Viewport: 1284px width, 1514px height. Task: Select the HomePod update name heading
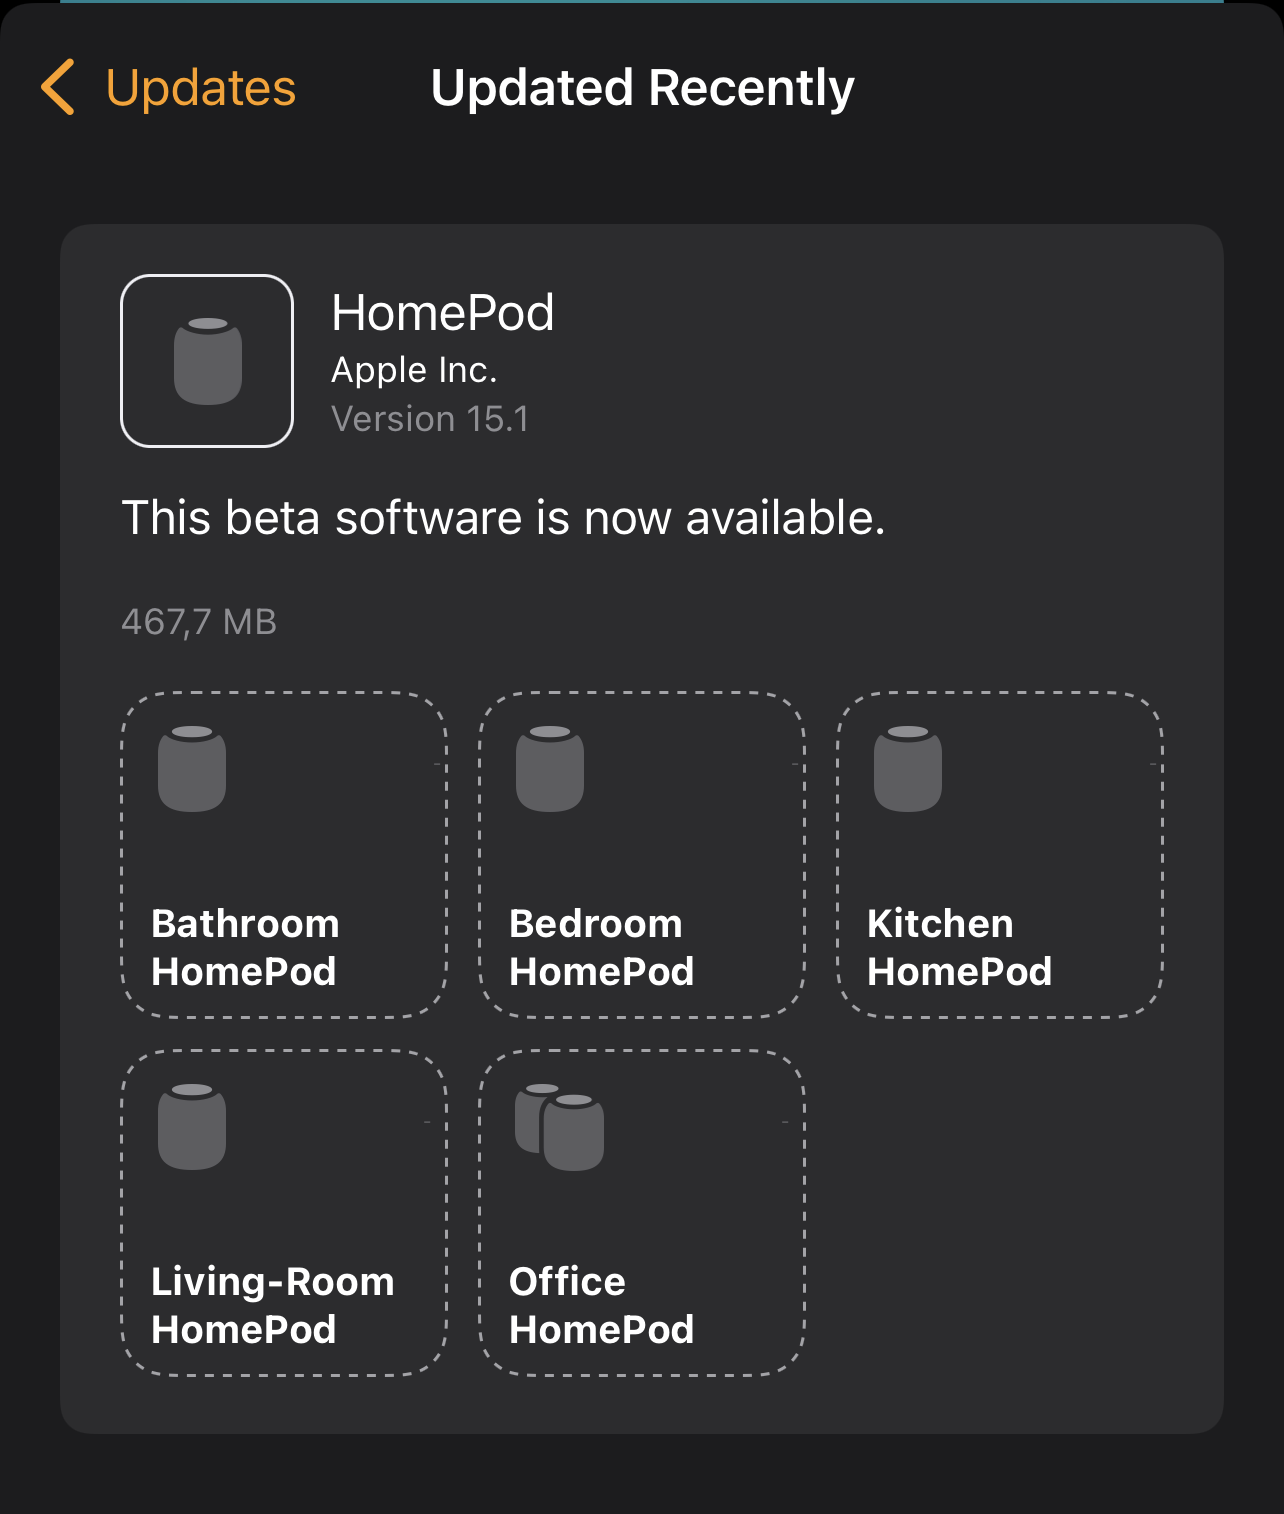[x=442, y=313]
